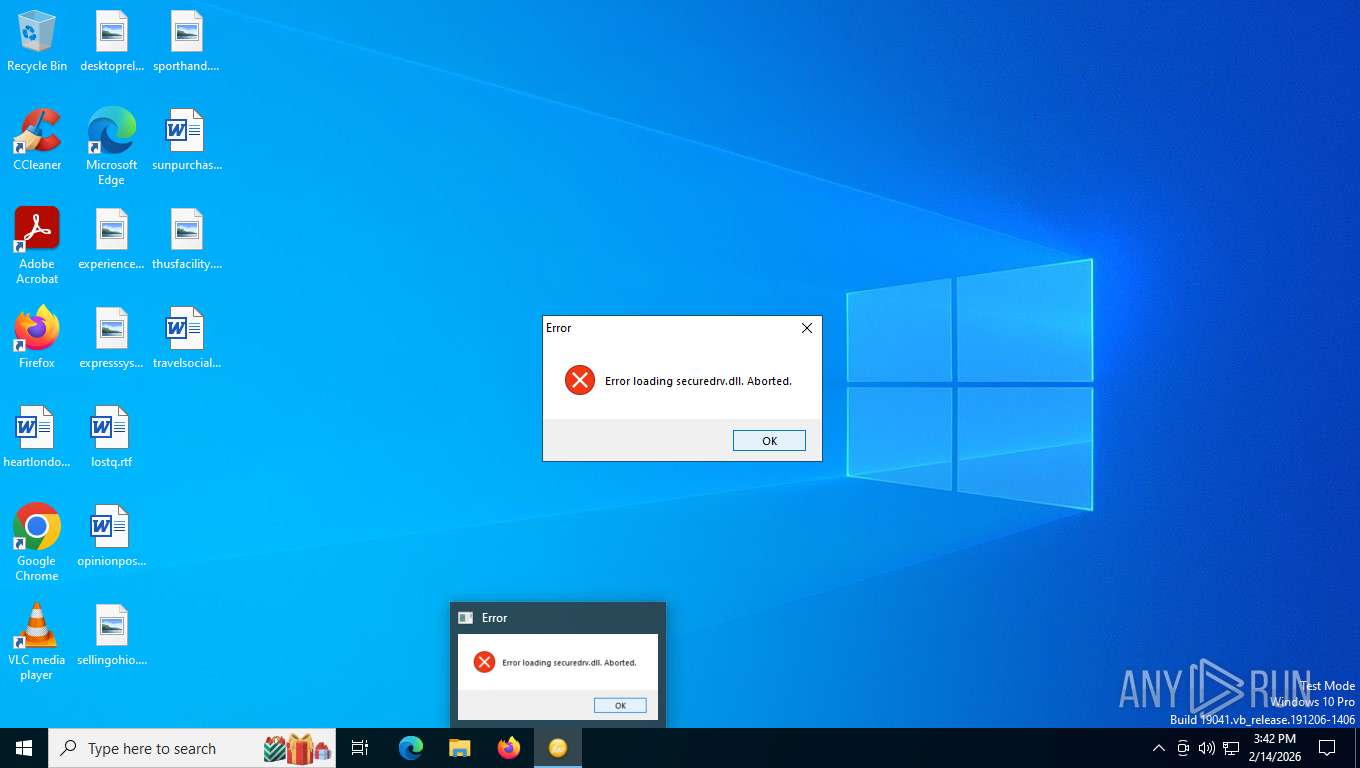Select the opinionpos... Word document
1360x768 pixels.
coord(111,536)
